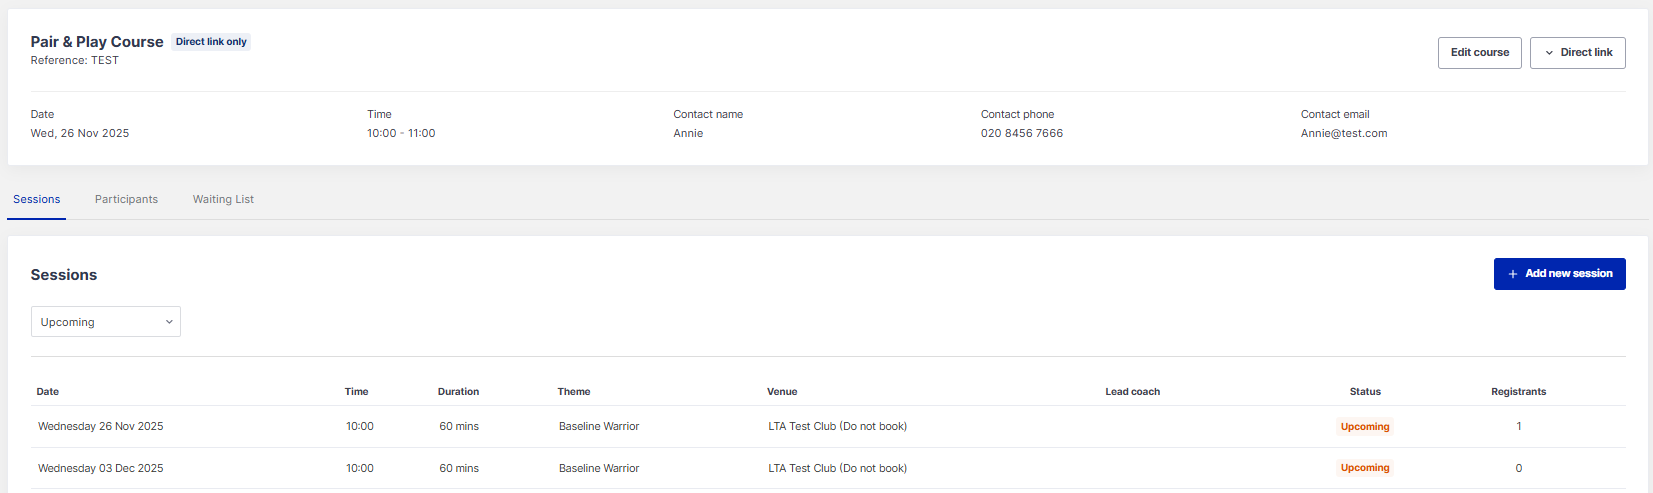Viewport: 1653px width, 493px height.
Task: Click Upcoming status badge for 03 Dec session
Action: tap(1364, 468)
